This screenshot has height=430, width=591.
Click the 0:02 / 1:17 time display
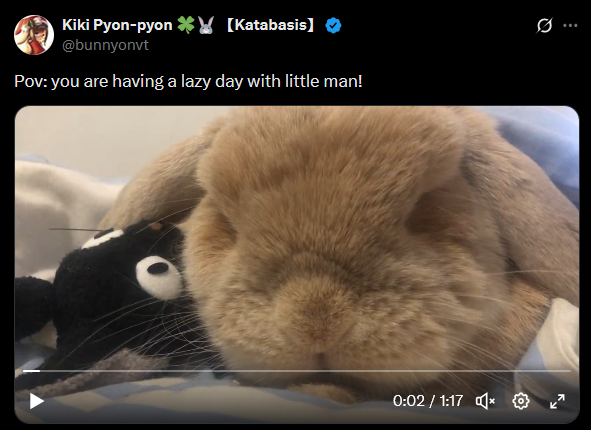[428, 401]
